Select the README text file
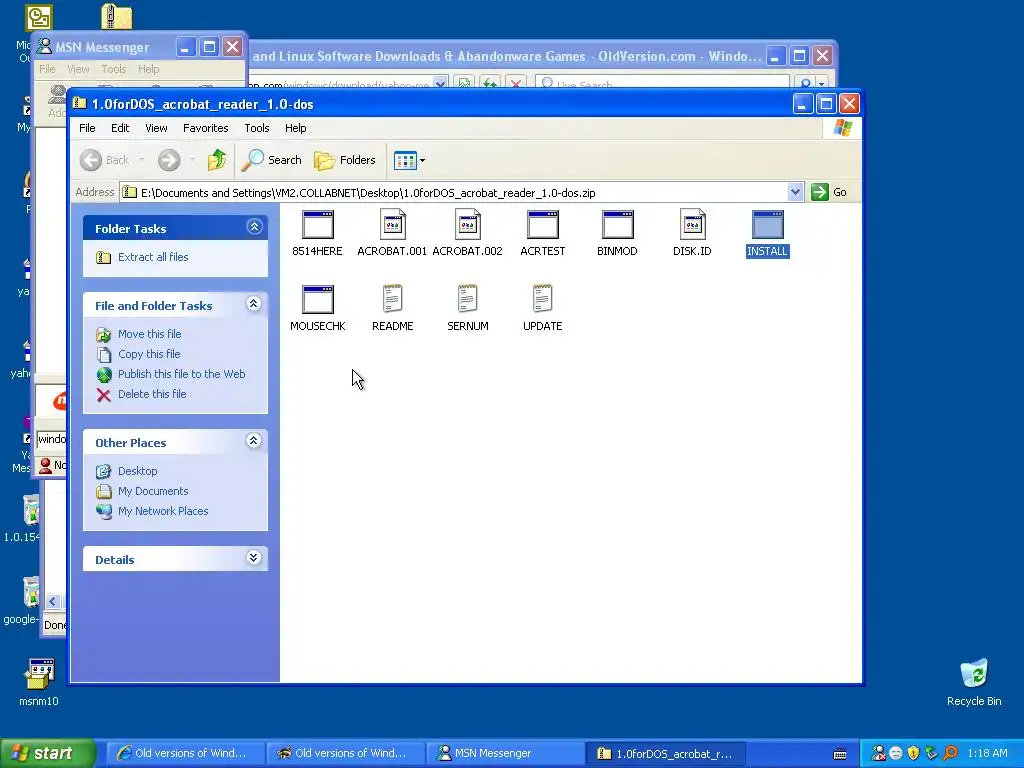 pyautogui.click(x=392, y=308)
